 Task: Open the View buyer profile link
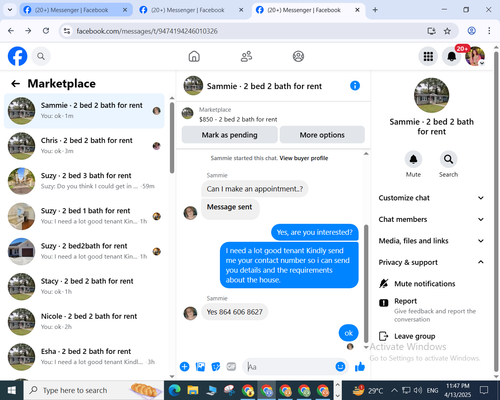pyautogui.click(x=304, y=158)
